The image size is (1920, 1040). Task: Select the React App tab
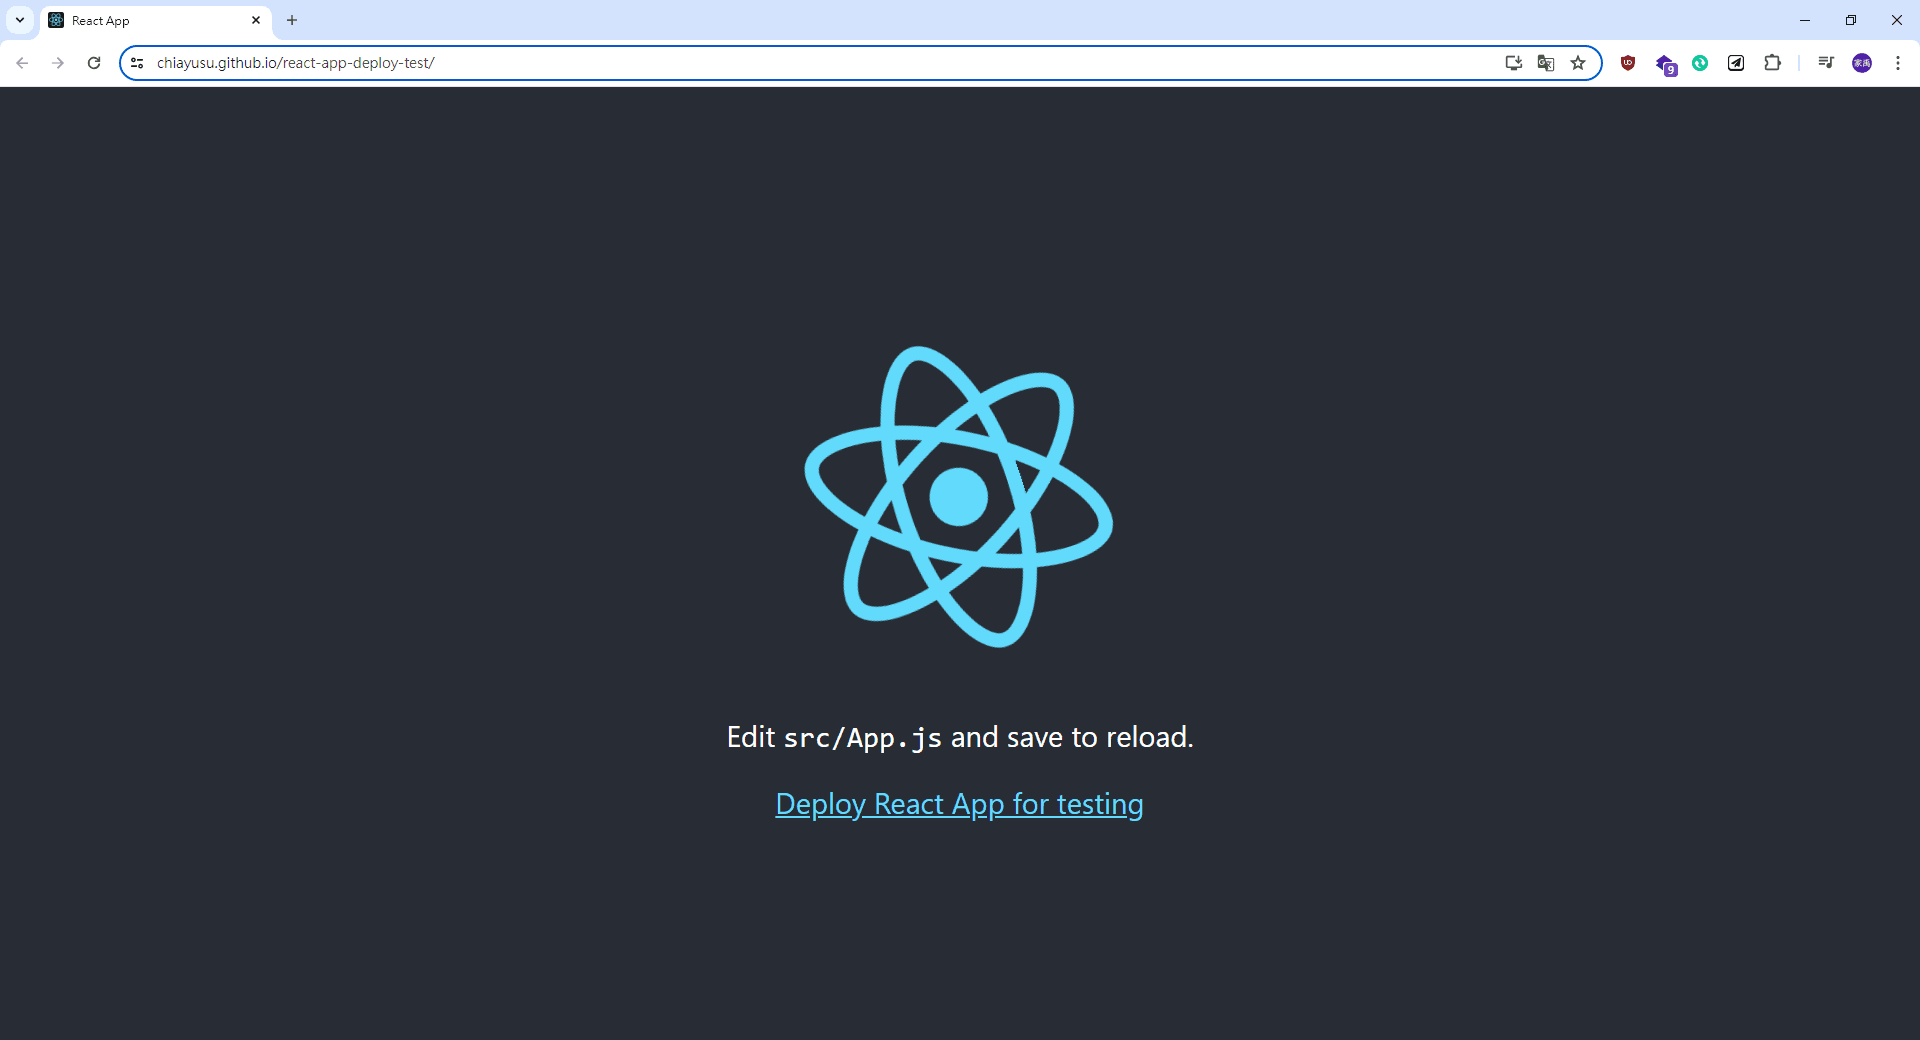click(x=155, y=21)
